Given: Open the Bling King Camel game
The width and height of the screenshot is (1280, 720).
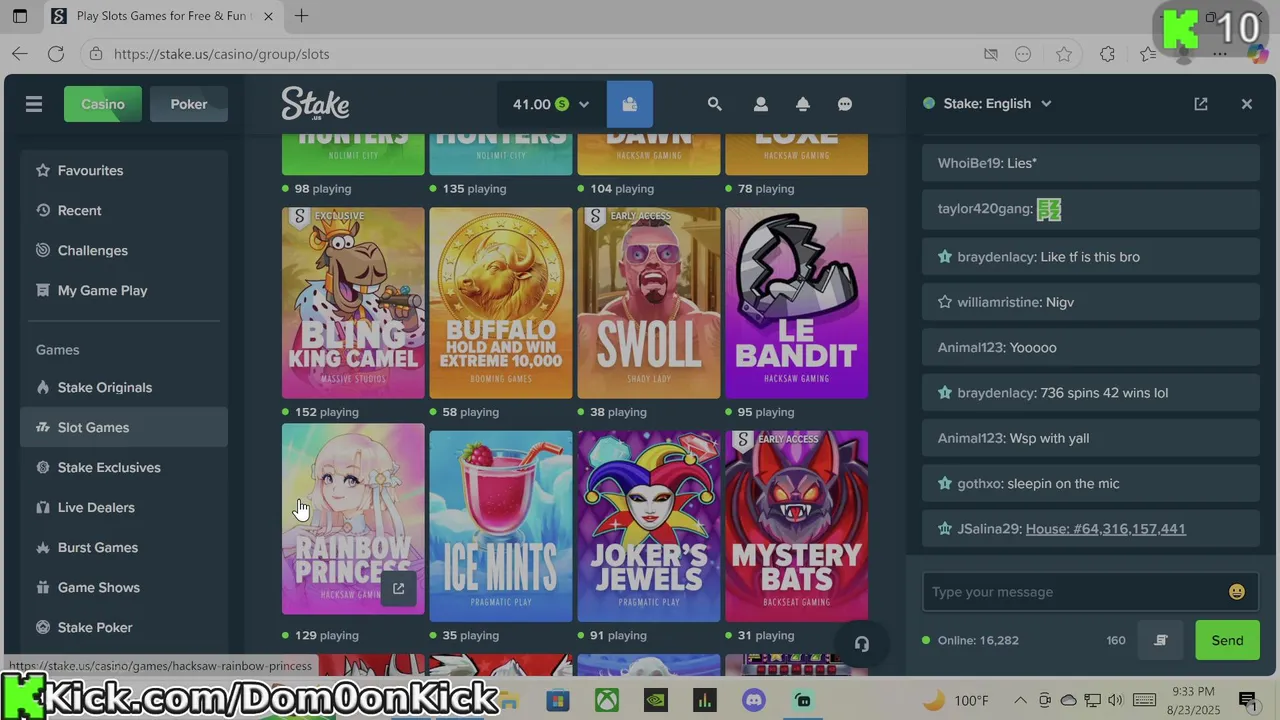Looking at the screenshot, I should 353,303.
